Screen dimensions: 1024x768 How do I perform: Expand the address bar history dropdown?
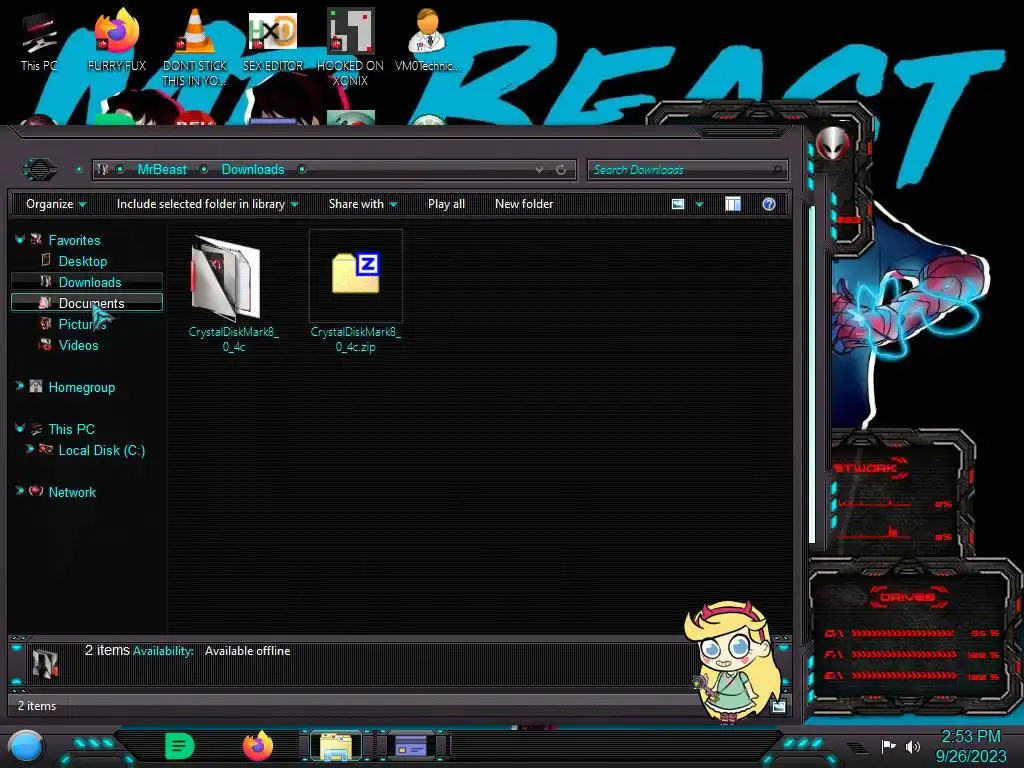(x=539, y=170)
